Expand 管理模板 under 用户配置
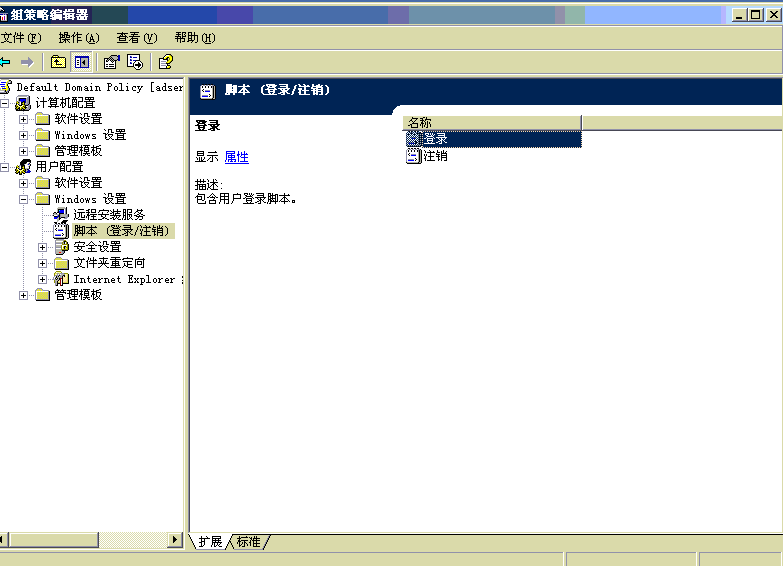Image resolution: width=783 pixels, height=566 pixels. click(23, 295)
